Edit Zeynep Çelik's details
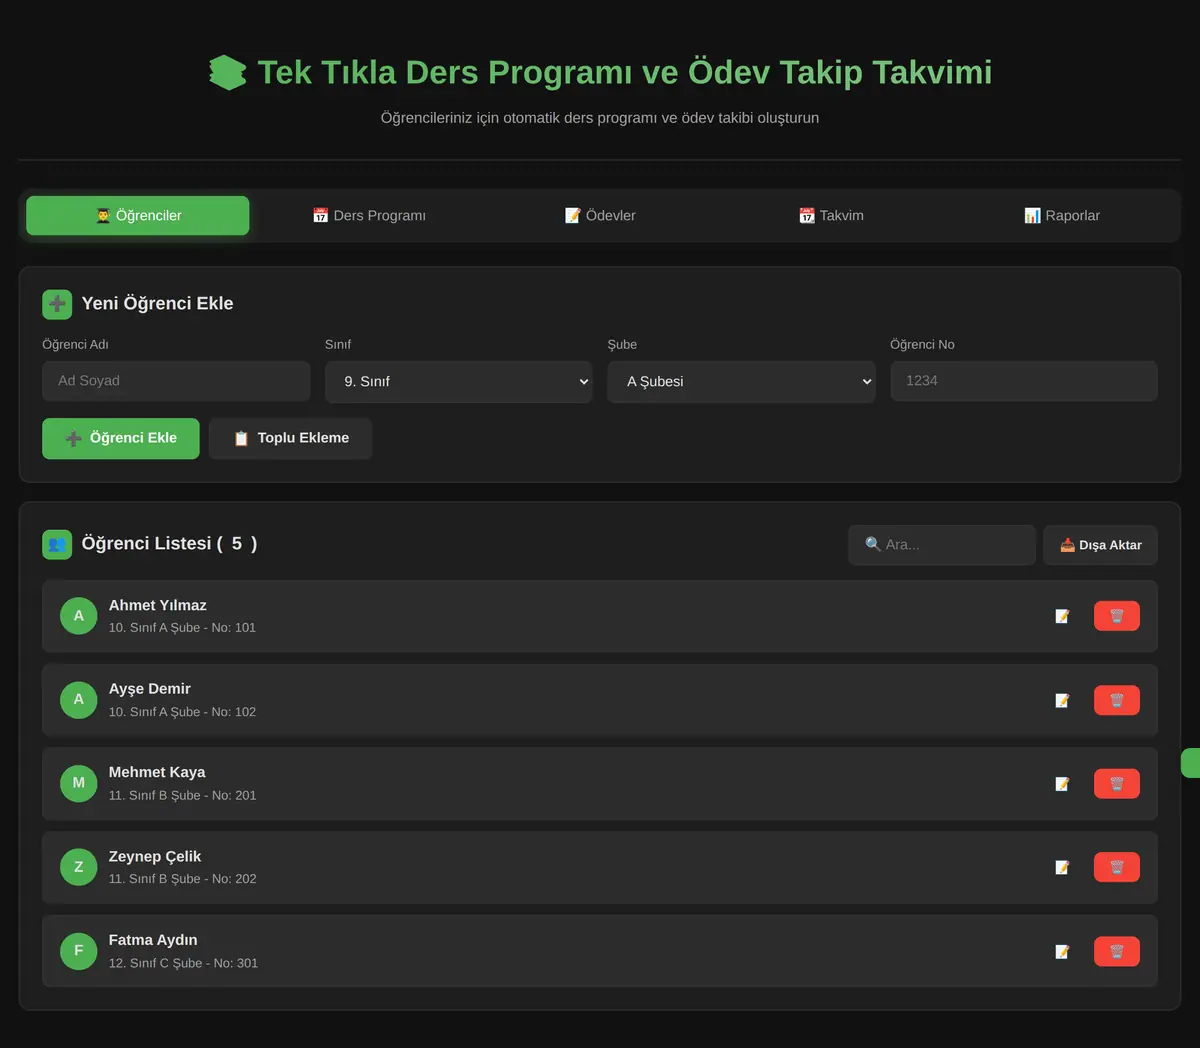Viewport: 1200px width, 1048px height. pos(1062,867)
